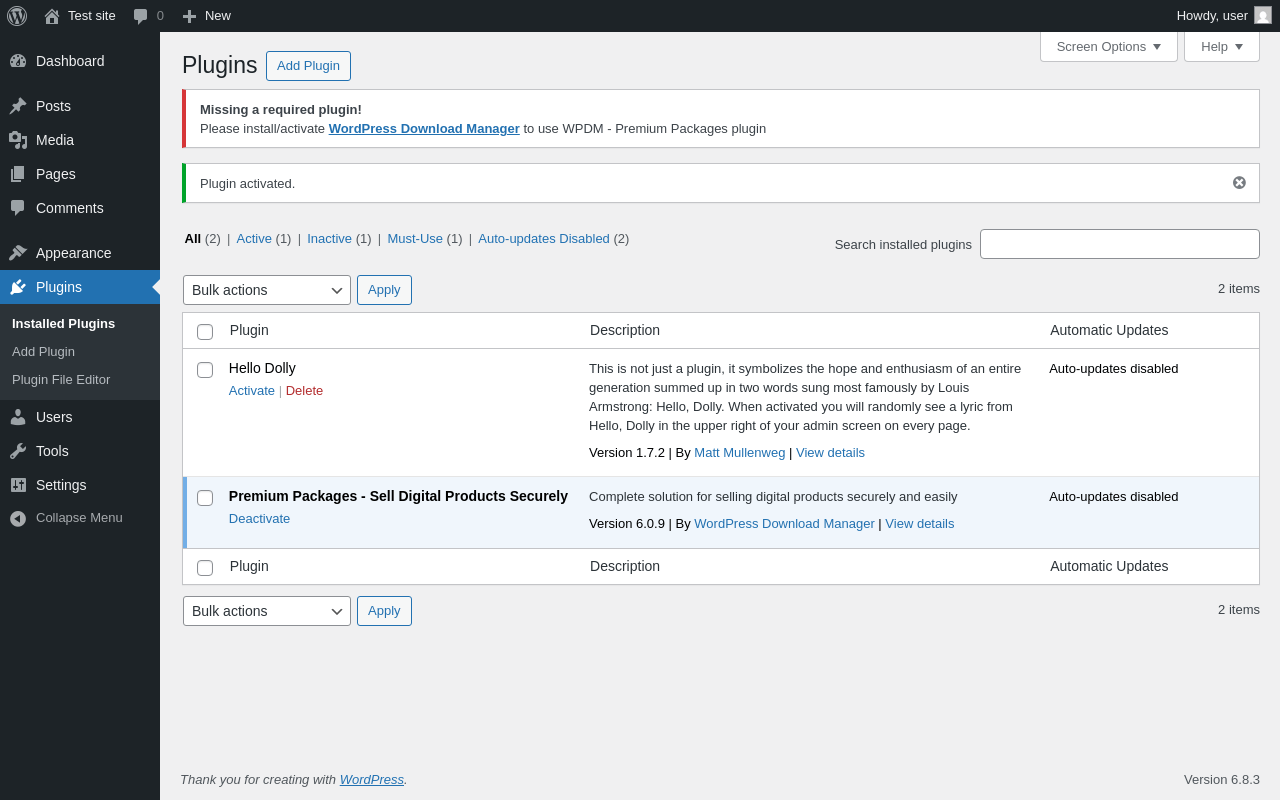Filter plugins by the Inactive tab
Screen dimensions: 1280x800
[x=329, y=238]
